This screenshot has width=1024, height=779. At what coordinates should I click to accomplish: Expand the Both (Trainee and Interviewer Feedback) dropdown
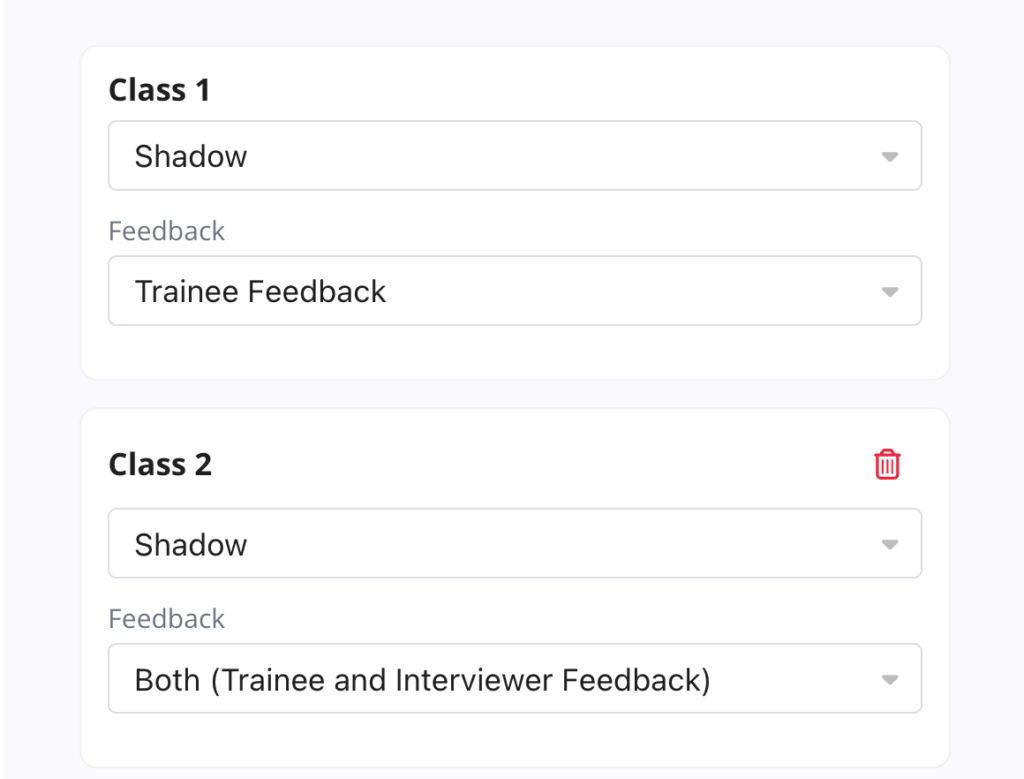point(514,679)
